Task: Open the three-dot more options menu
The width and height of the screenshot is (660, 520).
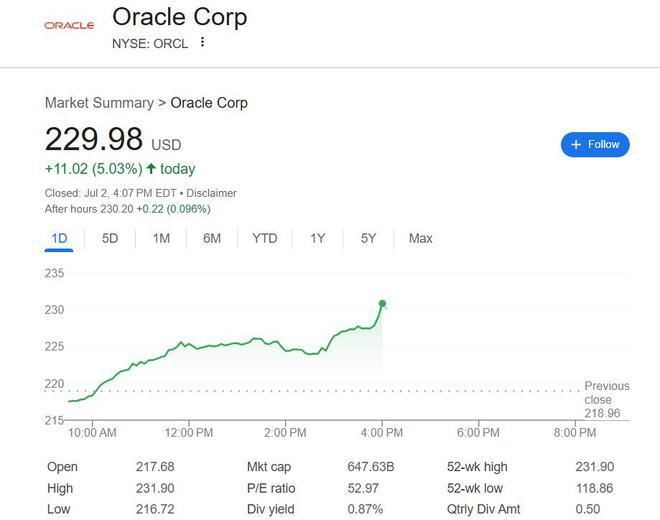Action: (203, 43)
